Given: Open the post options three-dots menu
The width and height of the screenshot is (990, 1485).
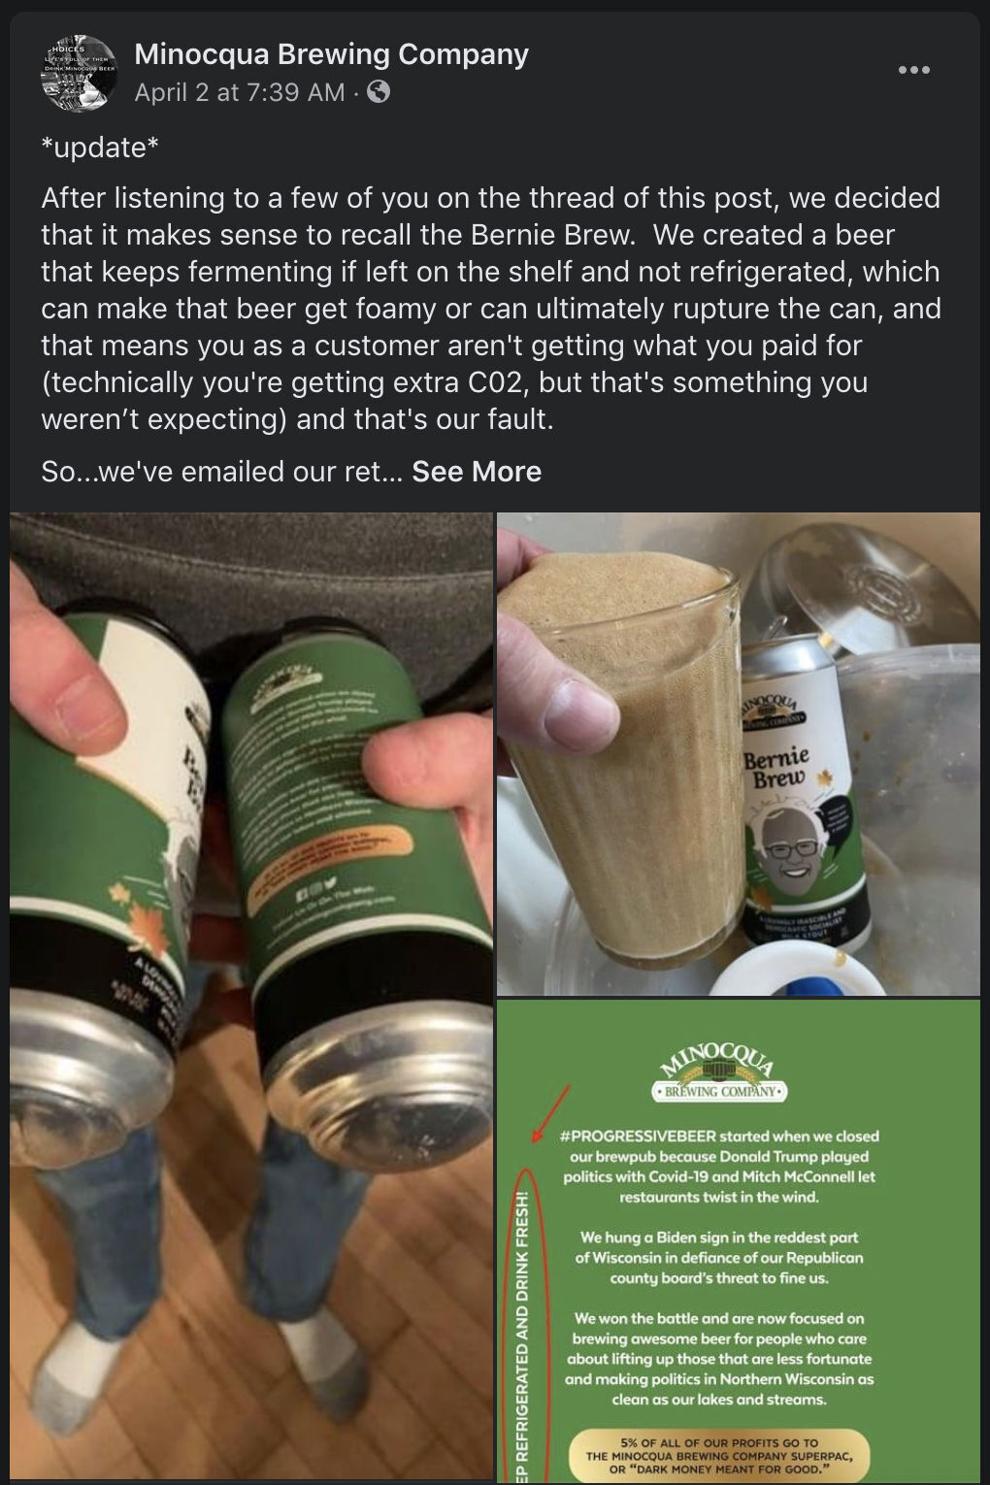Looking at the screenshot, I should pos(913,70).
